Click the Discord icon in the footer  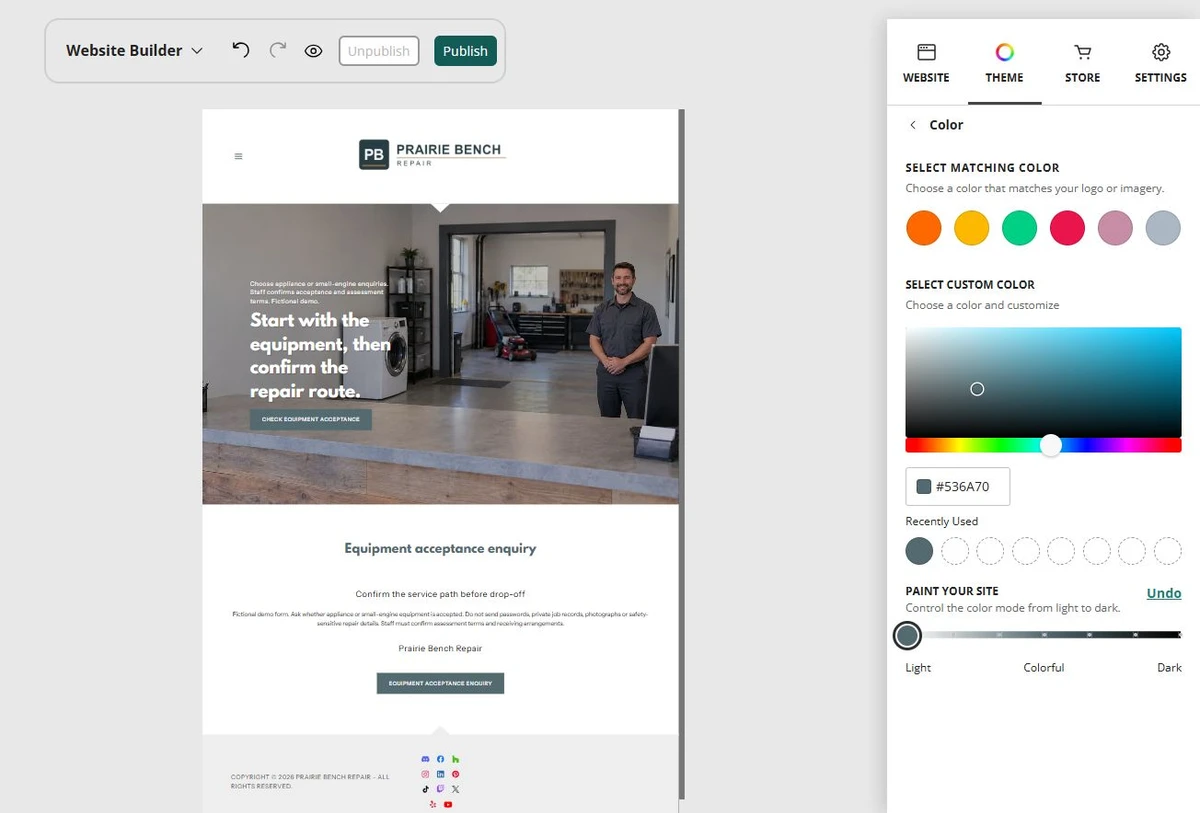[425, 760]
